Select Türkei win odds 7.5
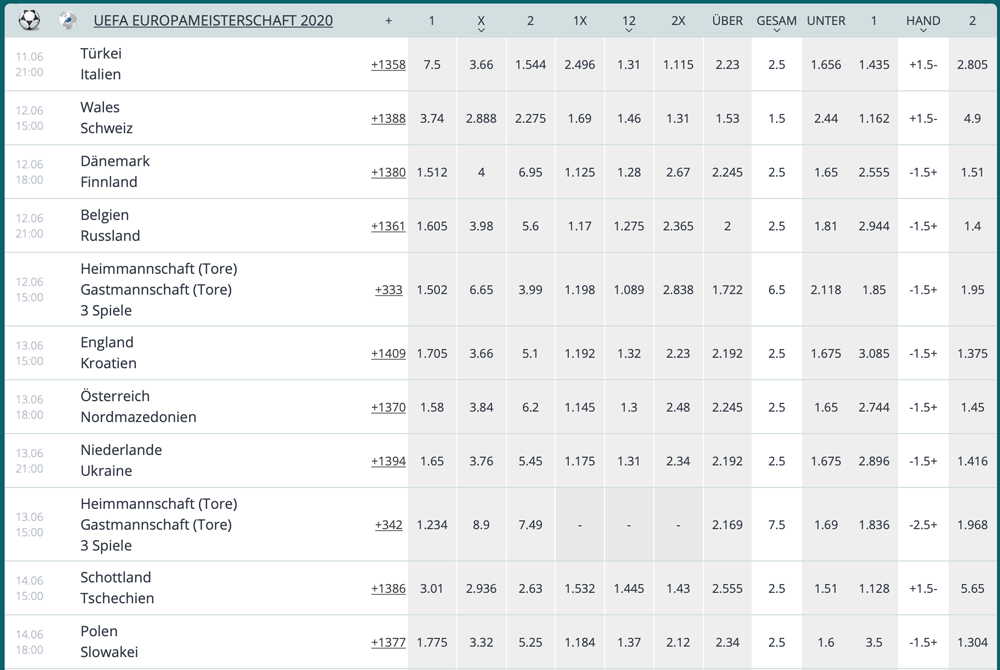Image resolution: width=1000 pixels, height=670 pixels. (x=432, y=64)
